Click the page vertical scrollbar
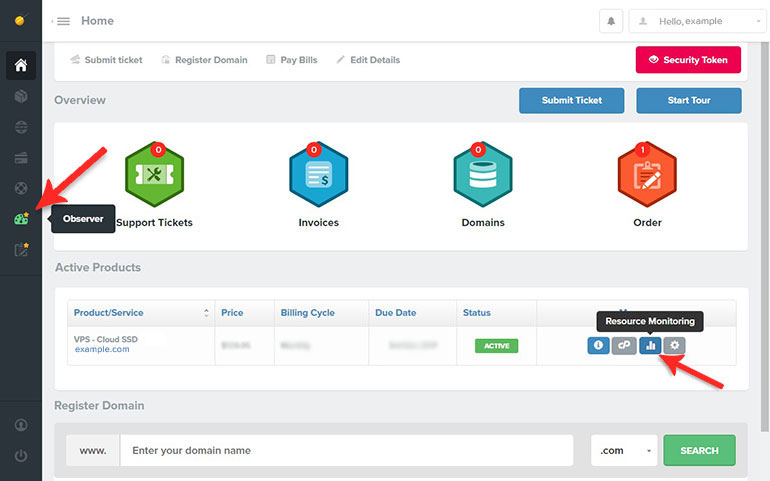The image size is (770, 481). (x=765, y=236)
